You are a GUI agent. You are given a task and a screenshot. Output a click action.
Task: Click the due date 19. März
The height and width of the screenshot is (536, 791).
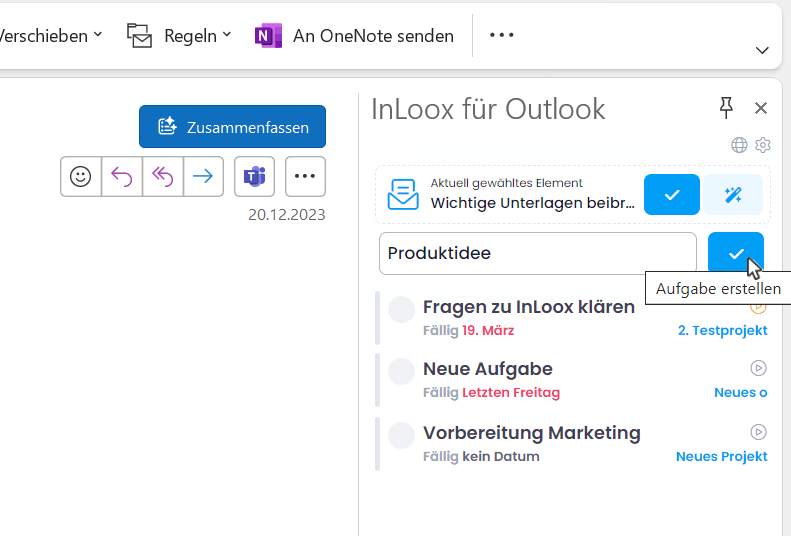(x=488, y=331)
